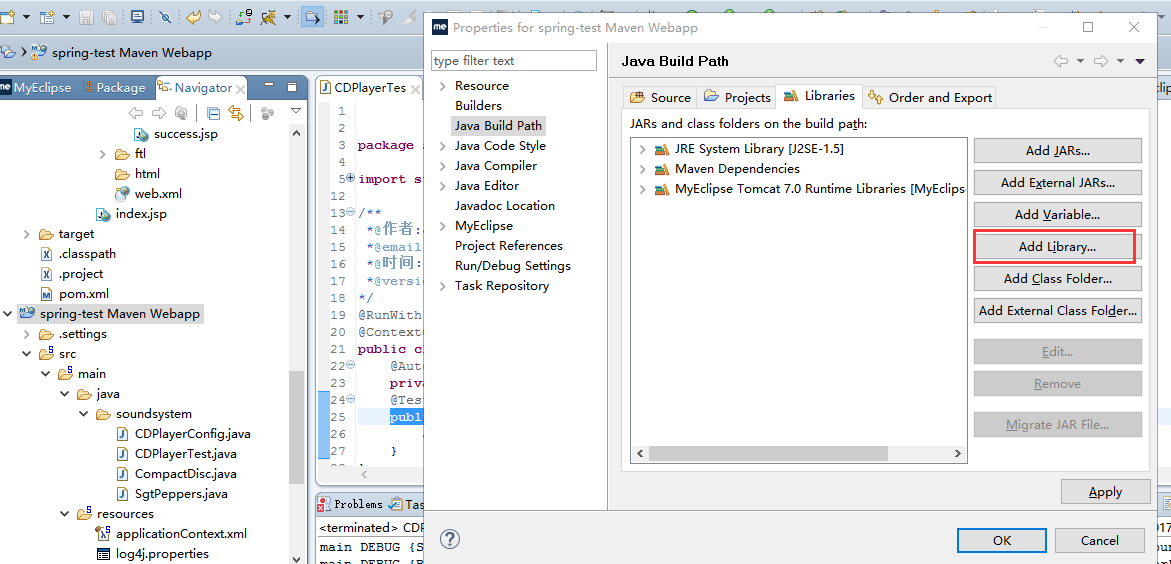Image resolution: width=1171 pixels, height=564 pixels.
Task: Expand the Java Code Style node
Action: [x=442, y=146]
